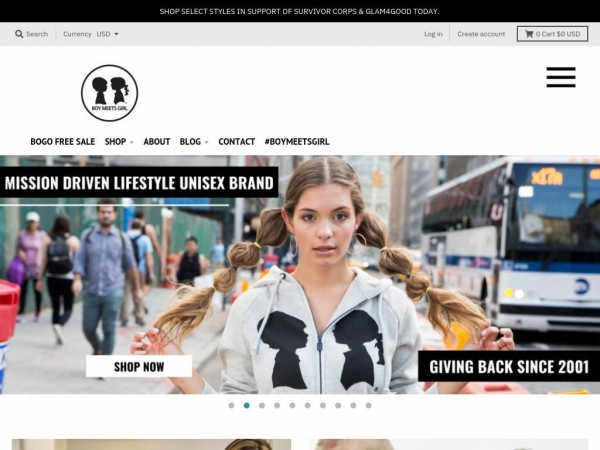Screen dimensions: 600x450
Task: Open the hamburger menu icon
Action: tap(561, 77)
